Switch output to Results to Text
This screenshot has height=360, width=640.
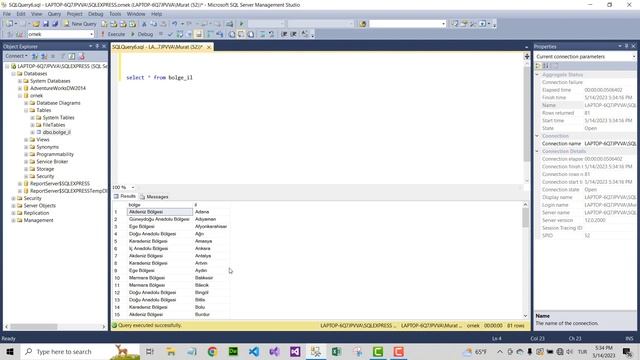[x=232, y=34]
